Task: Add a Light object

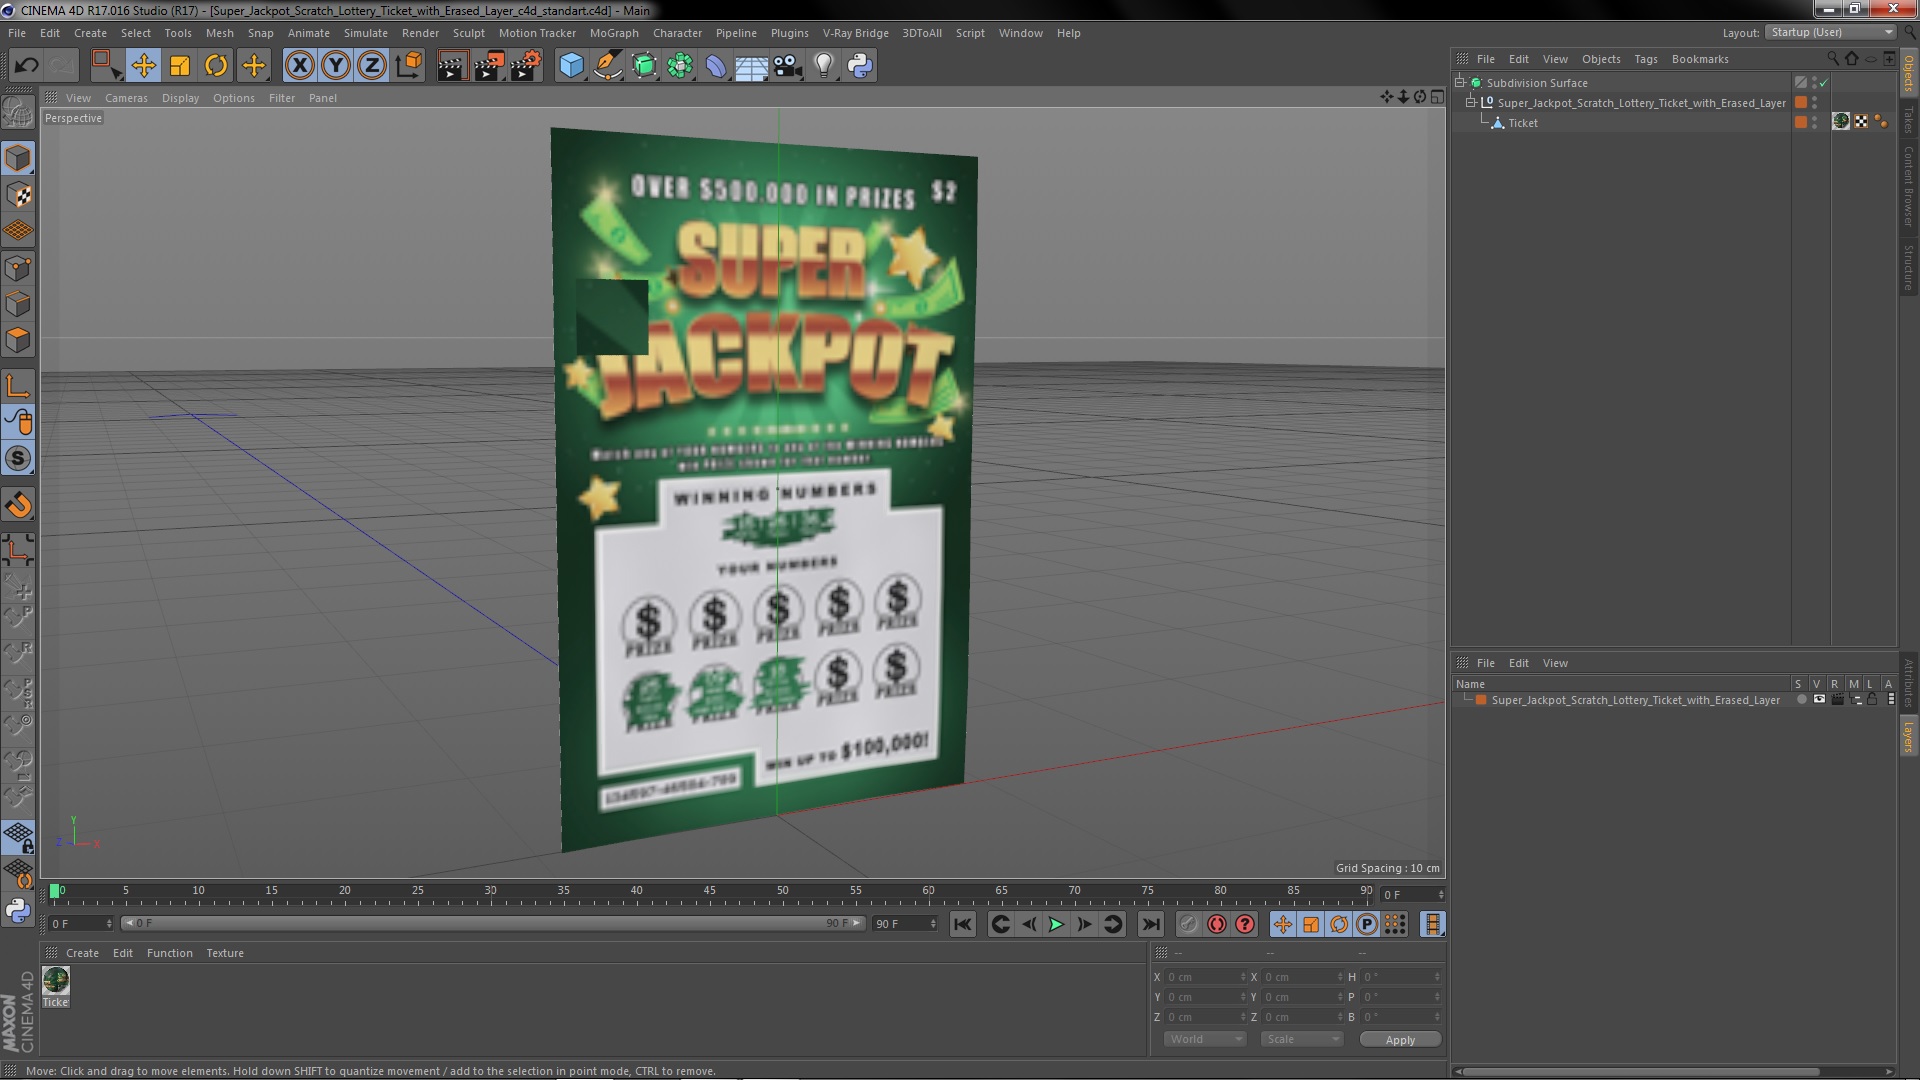Action: pos(824,66)
